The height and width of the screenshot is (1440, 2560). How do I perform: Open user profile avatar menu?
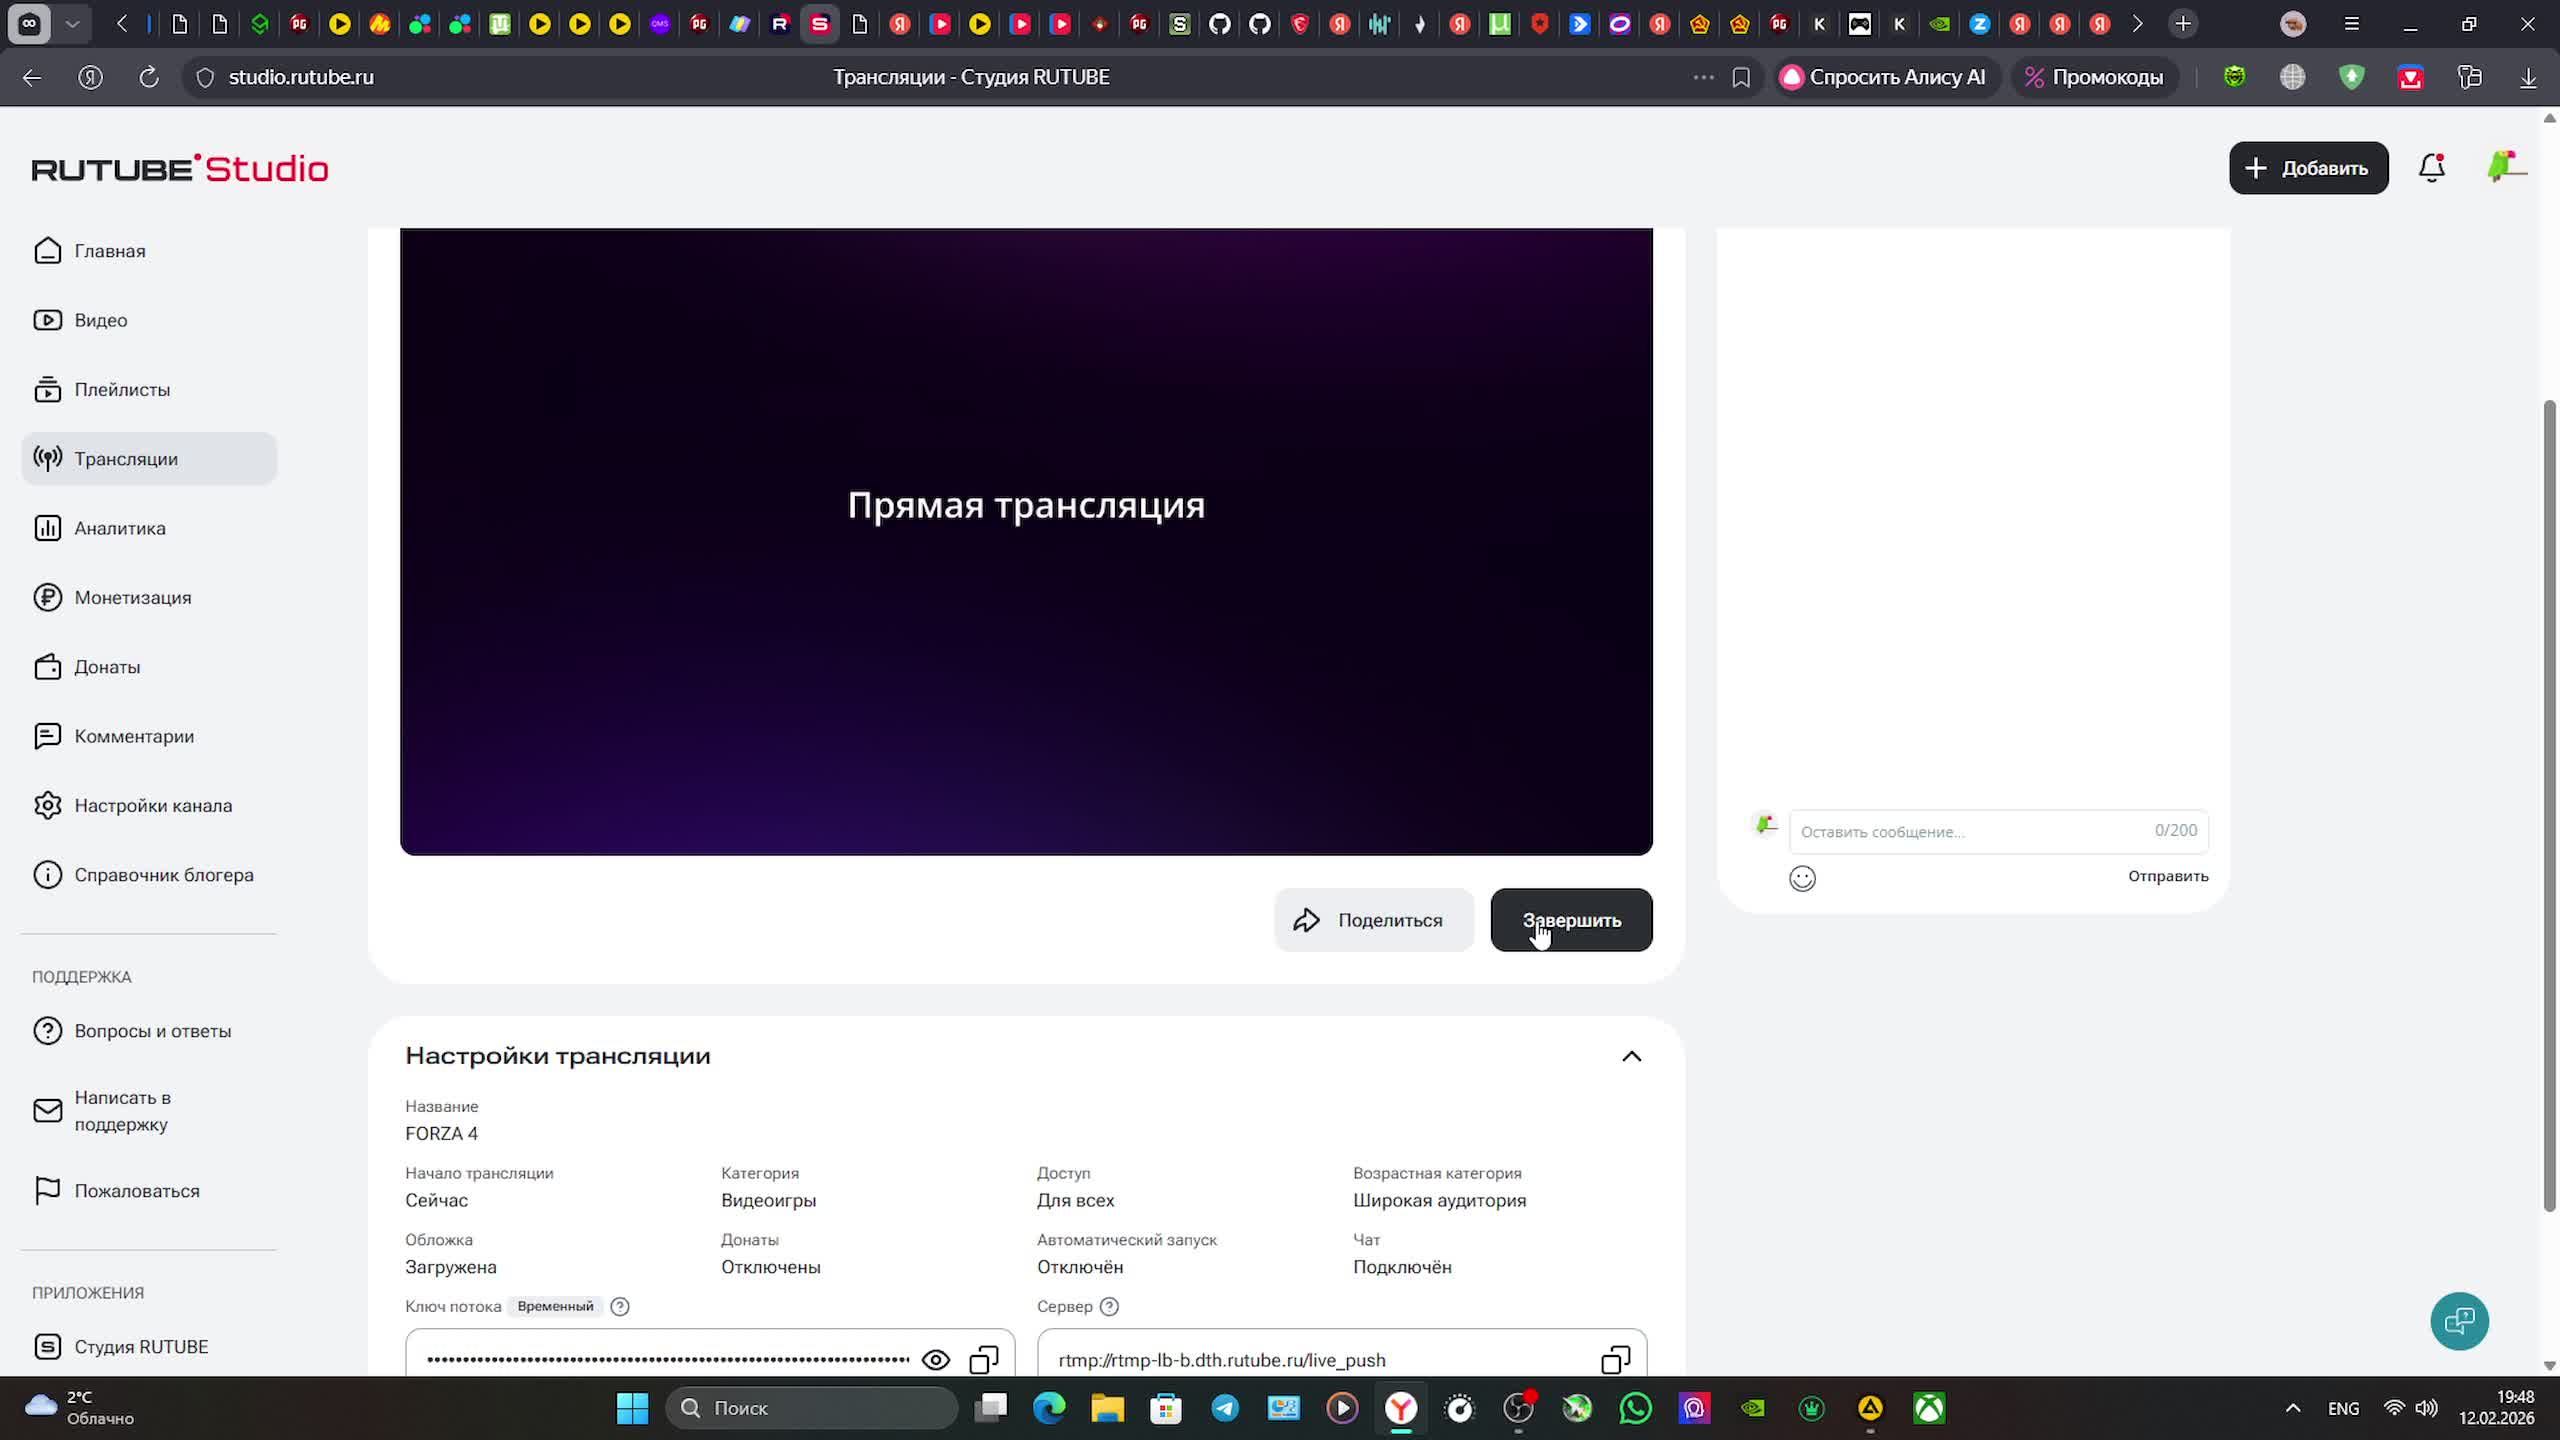tap(2504, 167)
